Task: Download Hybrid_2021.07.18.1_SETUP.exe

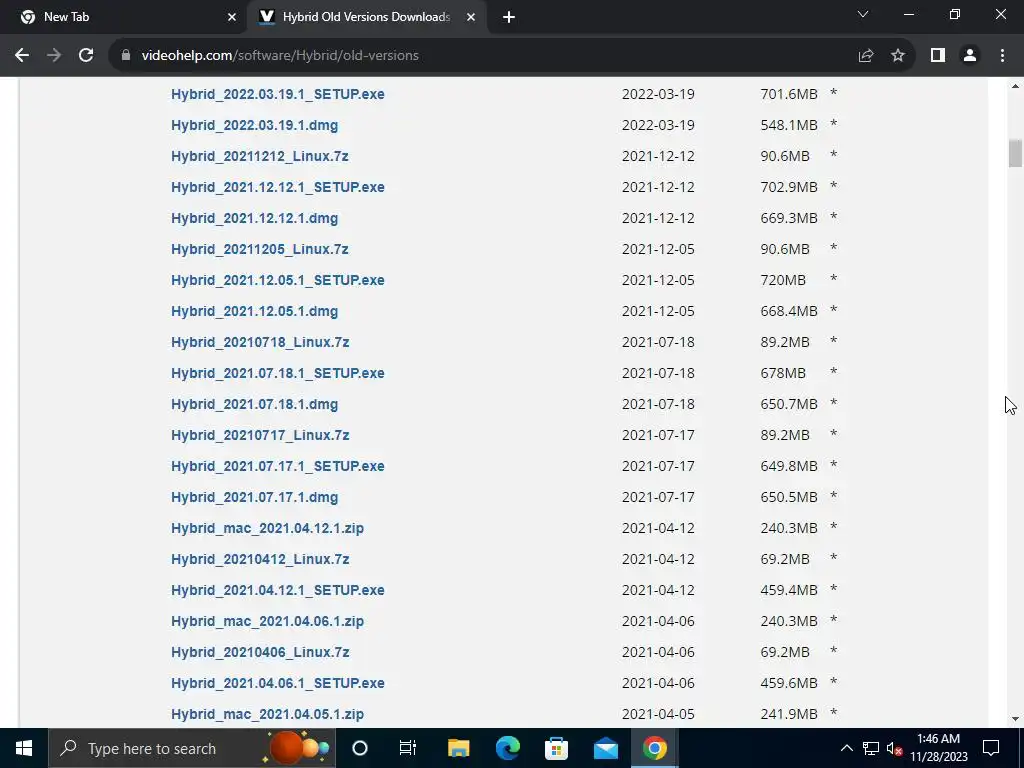Action: (278, 374)
